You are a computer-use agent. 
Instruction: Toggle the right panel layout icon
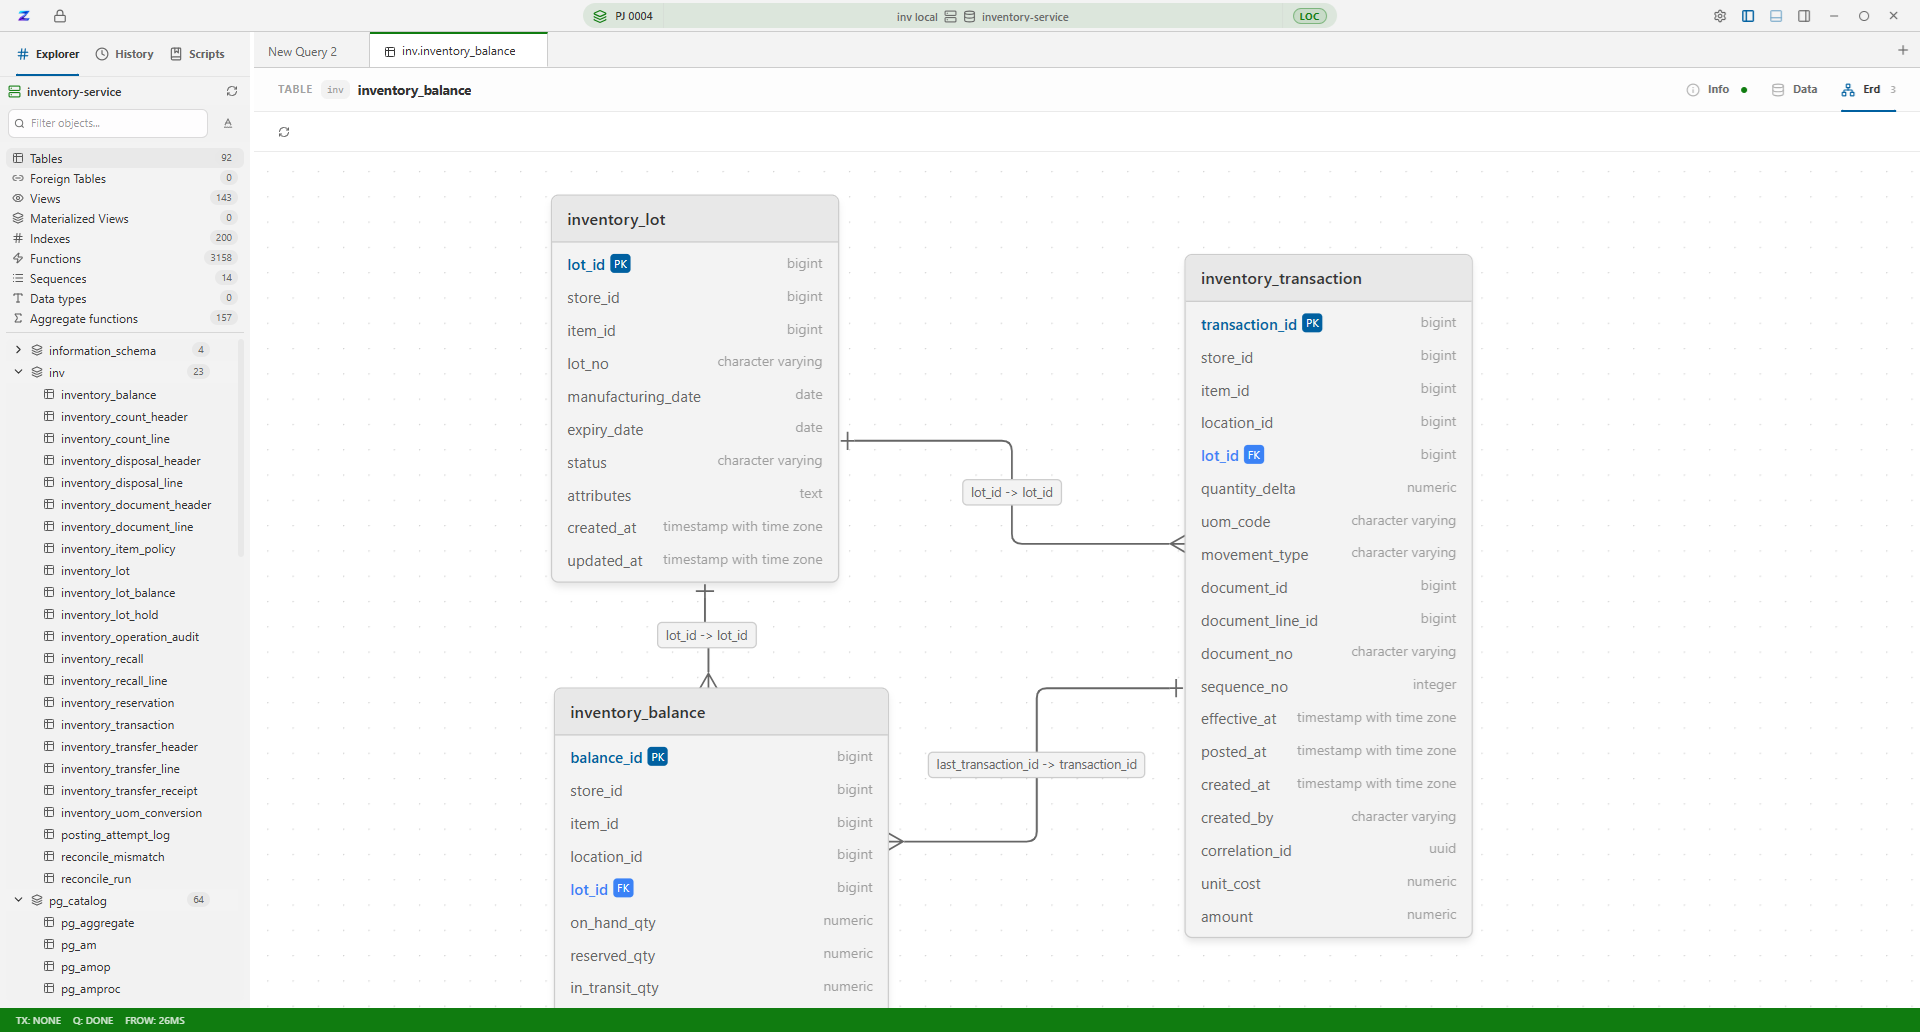(x=1804, y=16)
